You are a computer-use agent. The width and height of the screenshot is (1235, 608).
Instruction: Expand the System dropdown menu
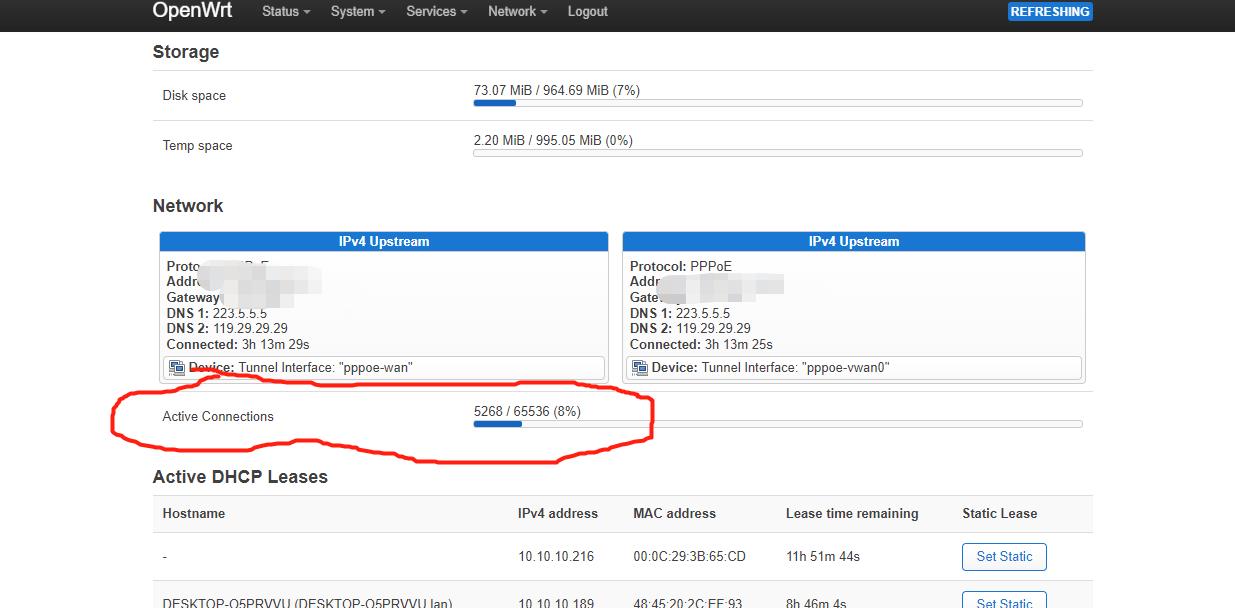click(x=356, y=11)
